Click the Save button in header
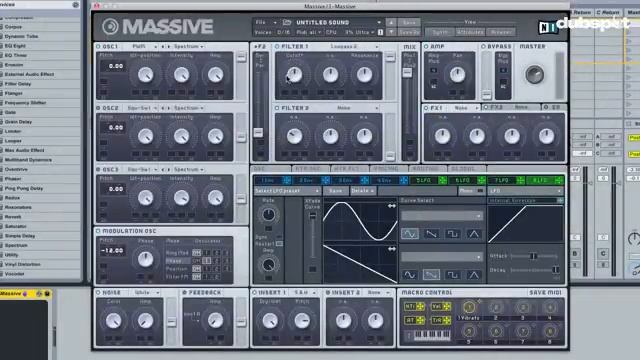 tap(409, 22)
